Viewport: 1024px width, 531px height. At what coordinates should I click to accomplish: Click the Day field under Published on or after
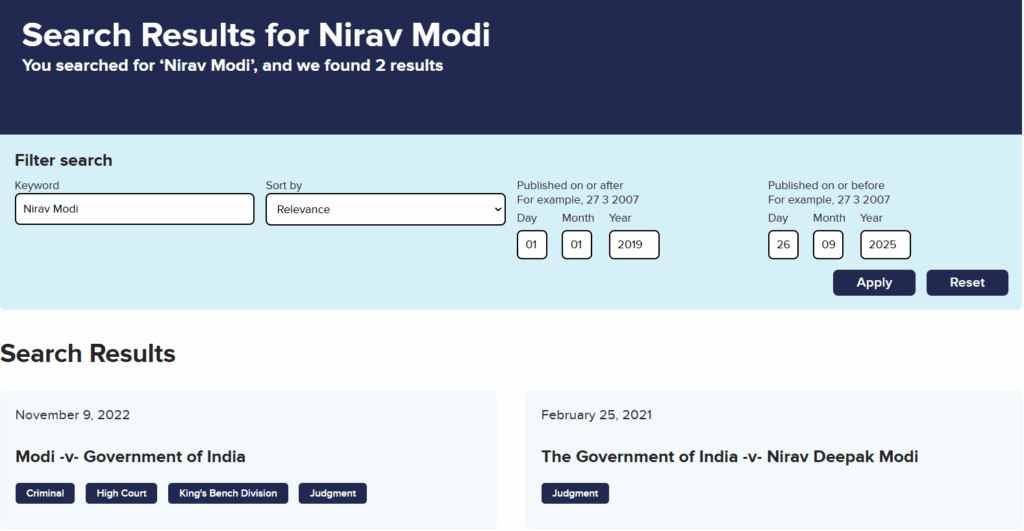point(531,245)
